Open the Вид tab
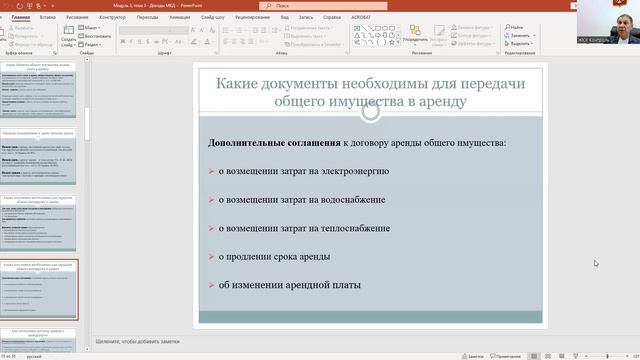Viewport: 640px width, 360px height. point(284,17)
